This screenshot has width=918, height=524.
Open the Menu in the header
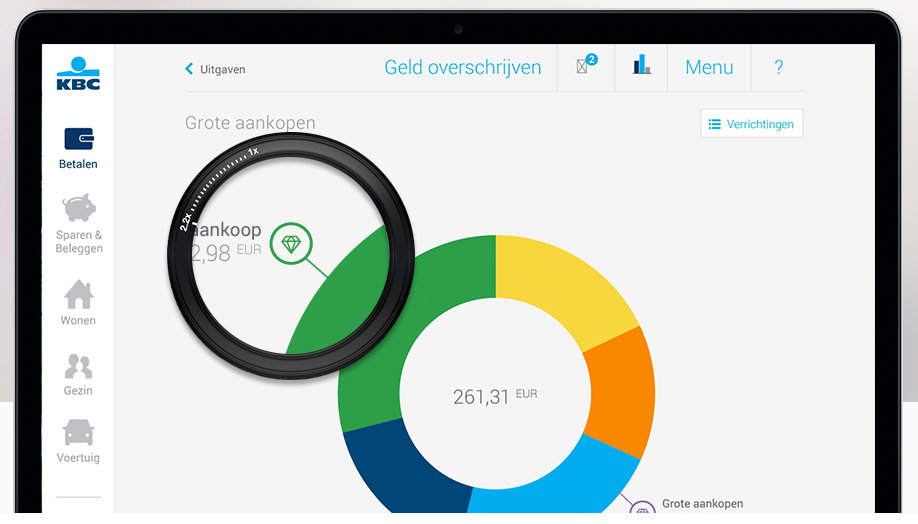(x=709, y=68)
